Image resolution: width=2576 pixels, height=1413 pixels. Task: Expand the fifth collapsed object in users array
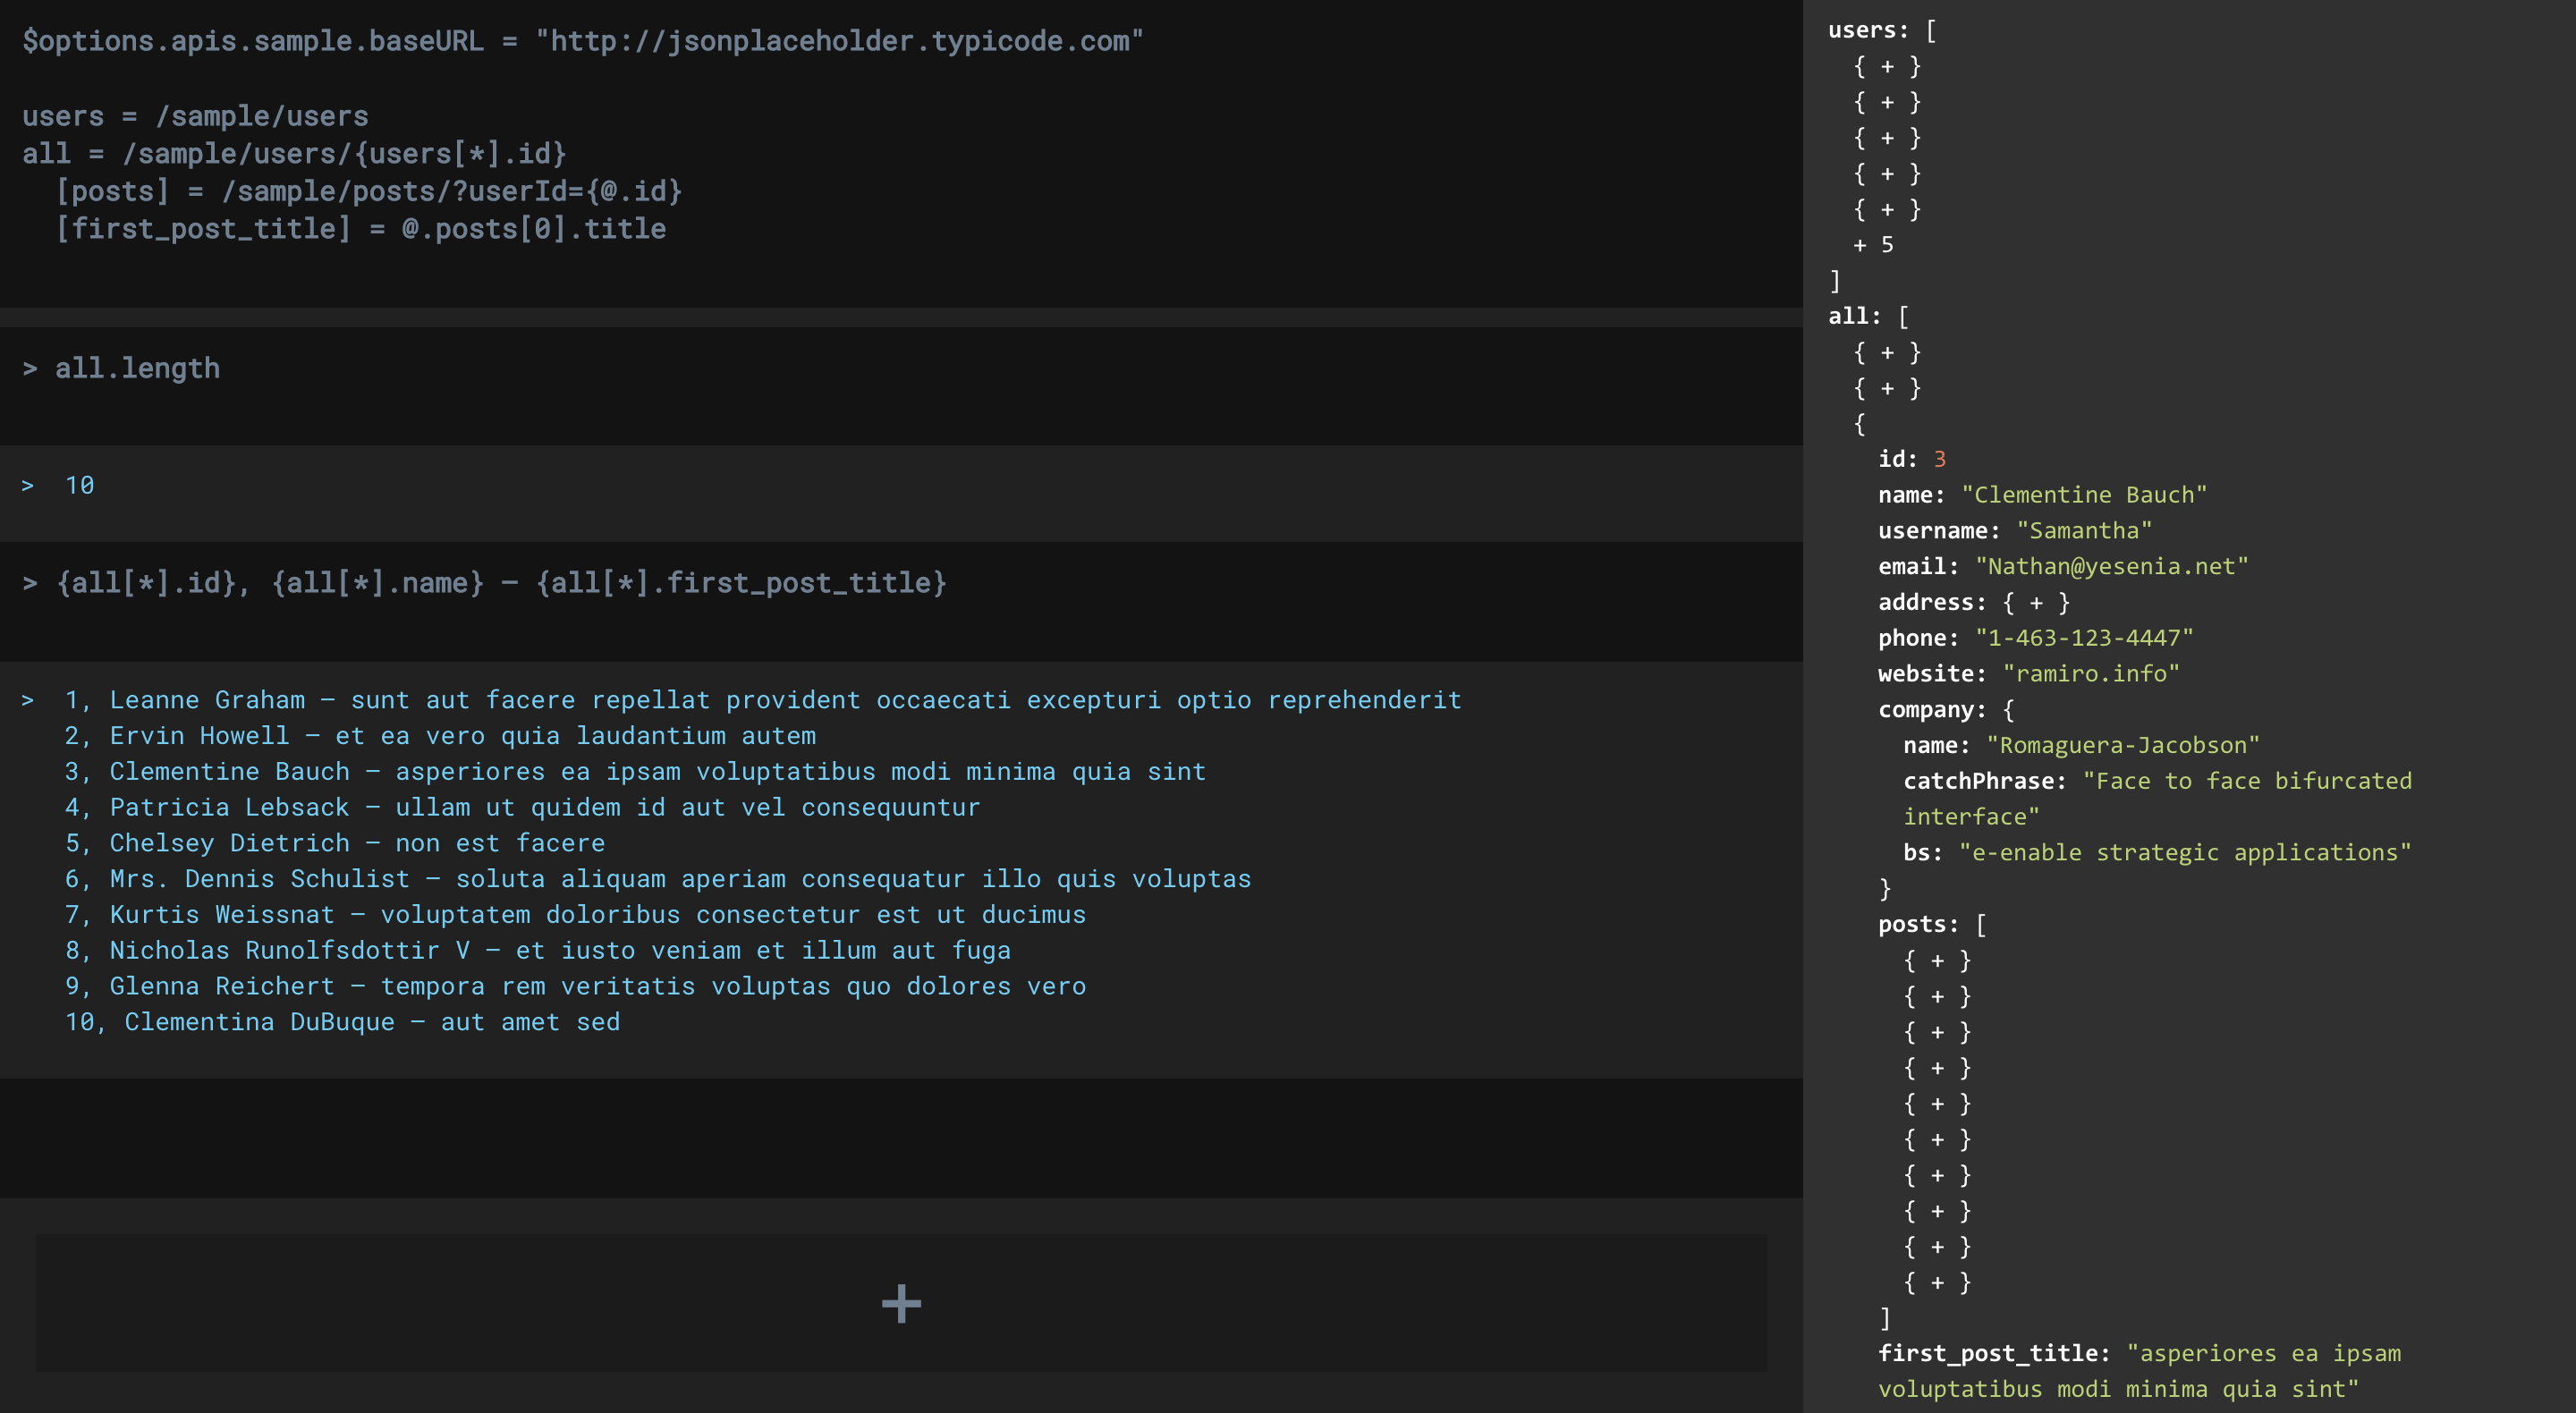click(x=1887, y=209)
